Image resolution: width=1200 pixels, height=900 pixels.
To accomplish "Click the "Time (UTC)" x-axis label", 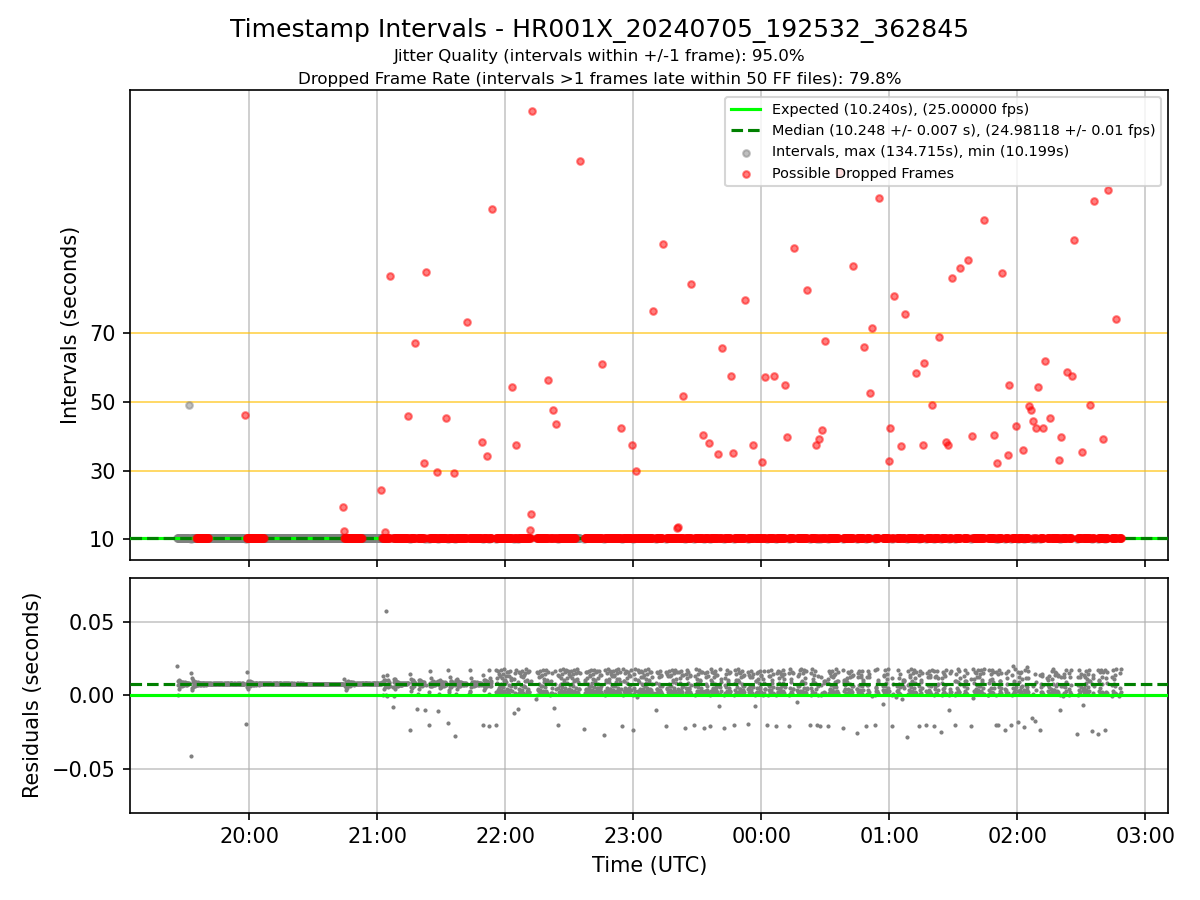I will click(649, 865).
